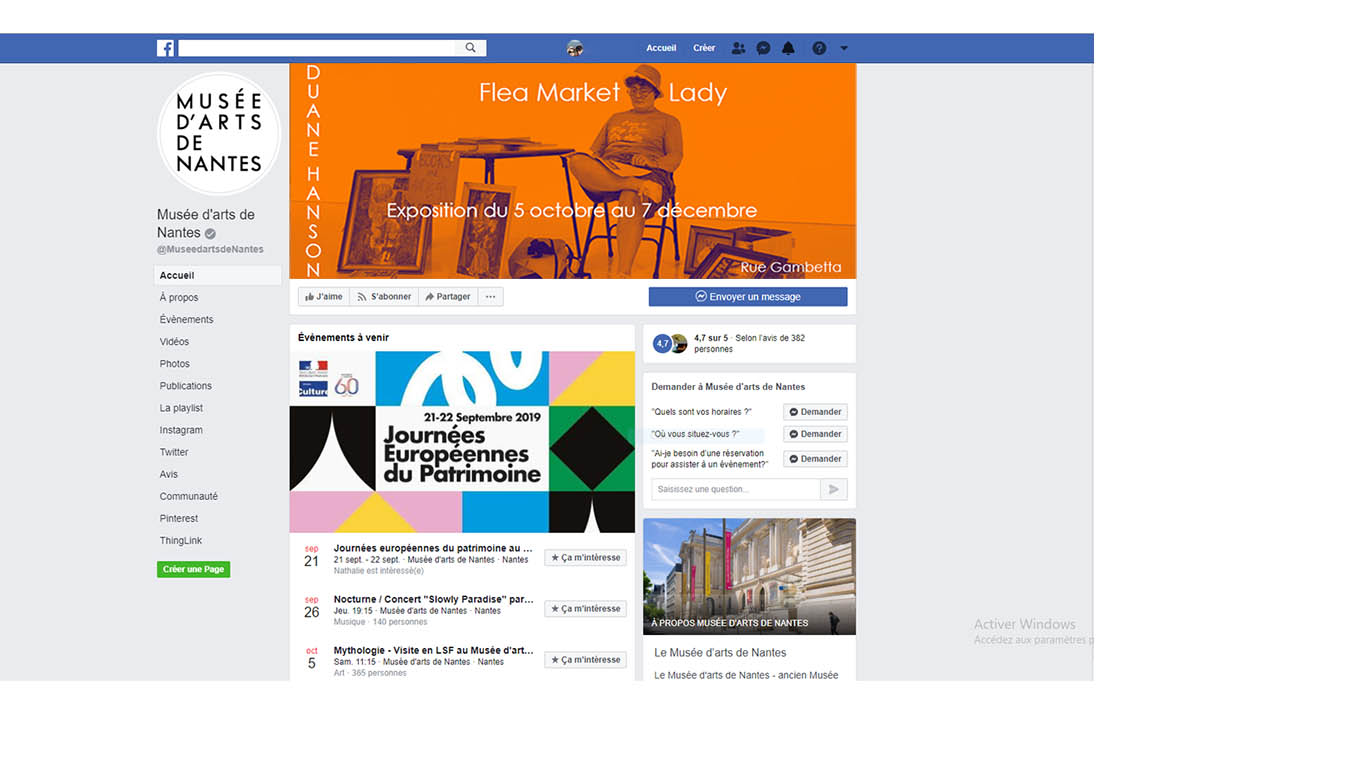Open Évènements in the sidebar
The width and height of the screenshot is (1366, 768).
(x=186, y=319)
